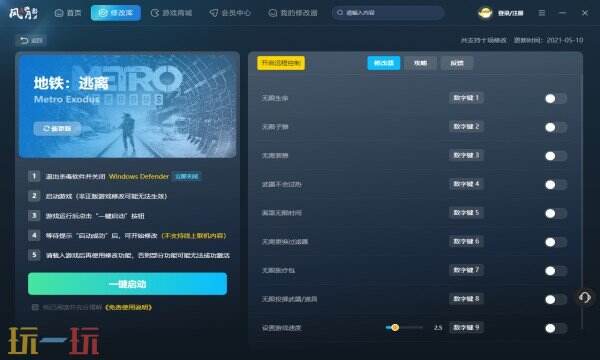The image size is (600, 360).
Task: Click the user avatar icon
Action: (x=485, y=13)
